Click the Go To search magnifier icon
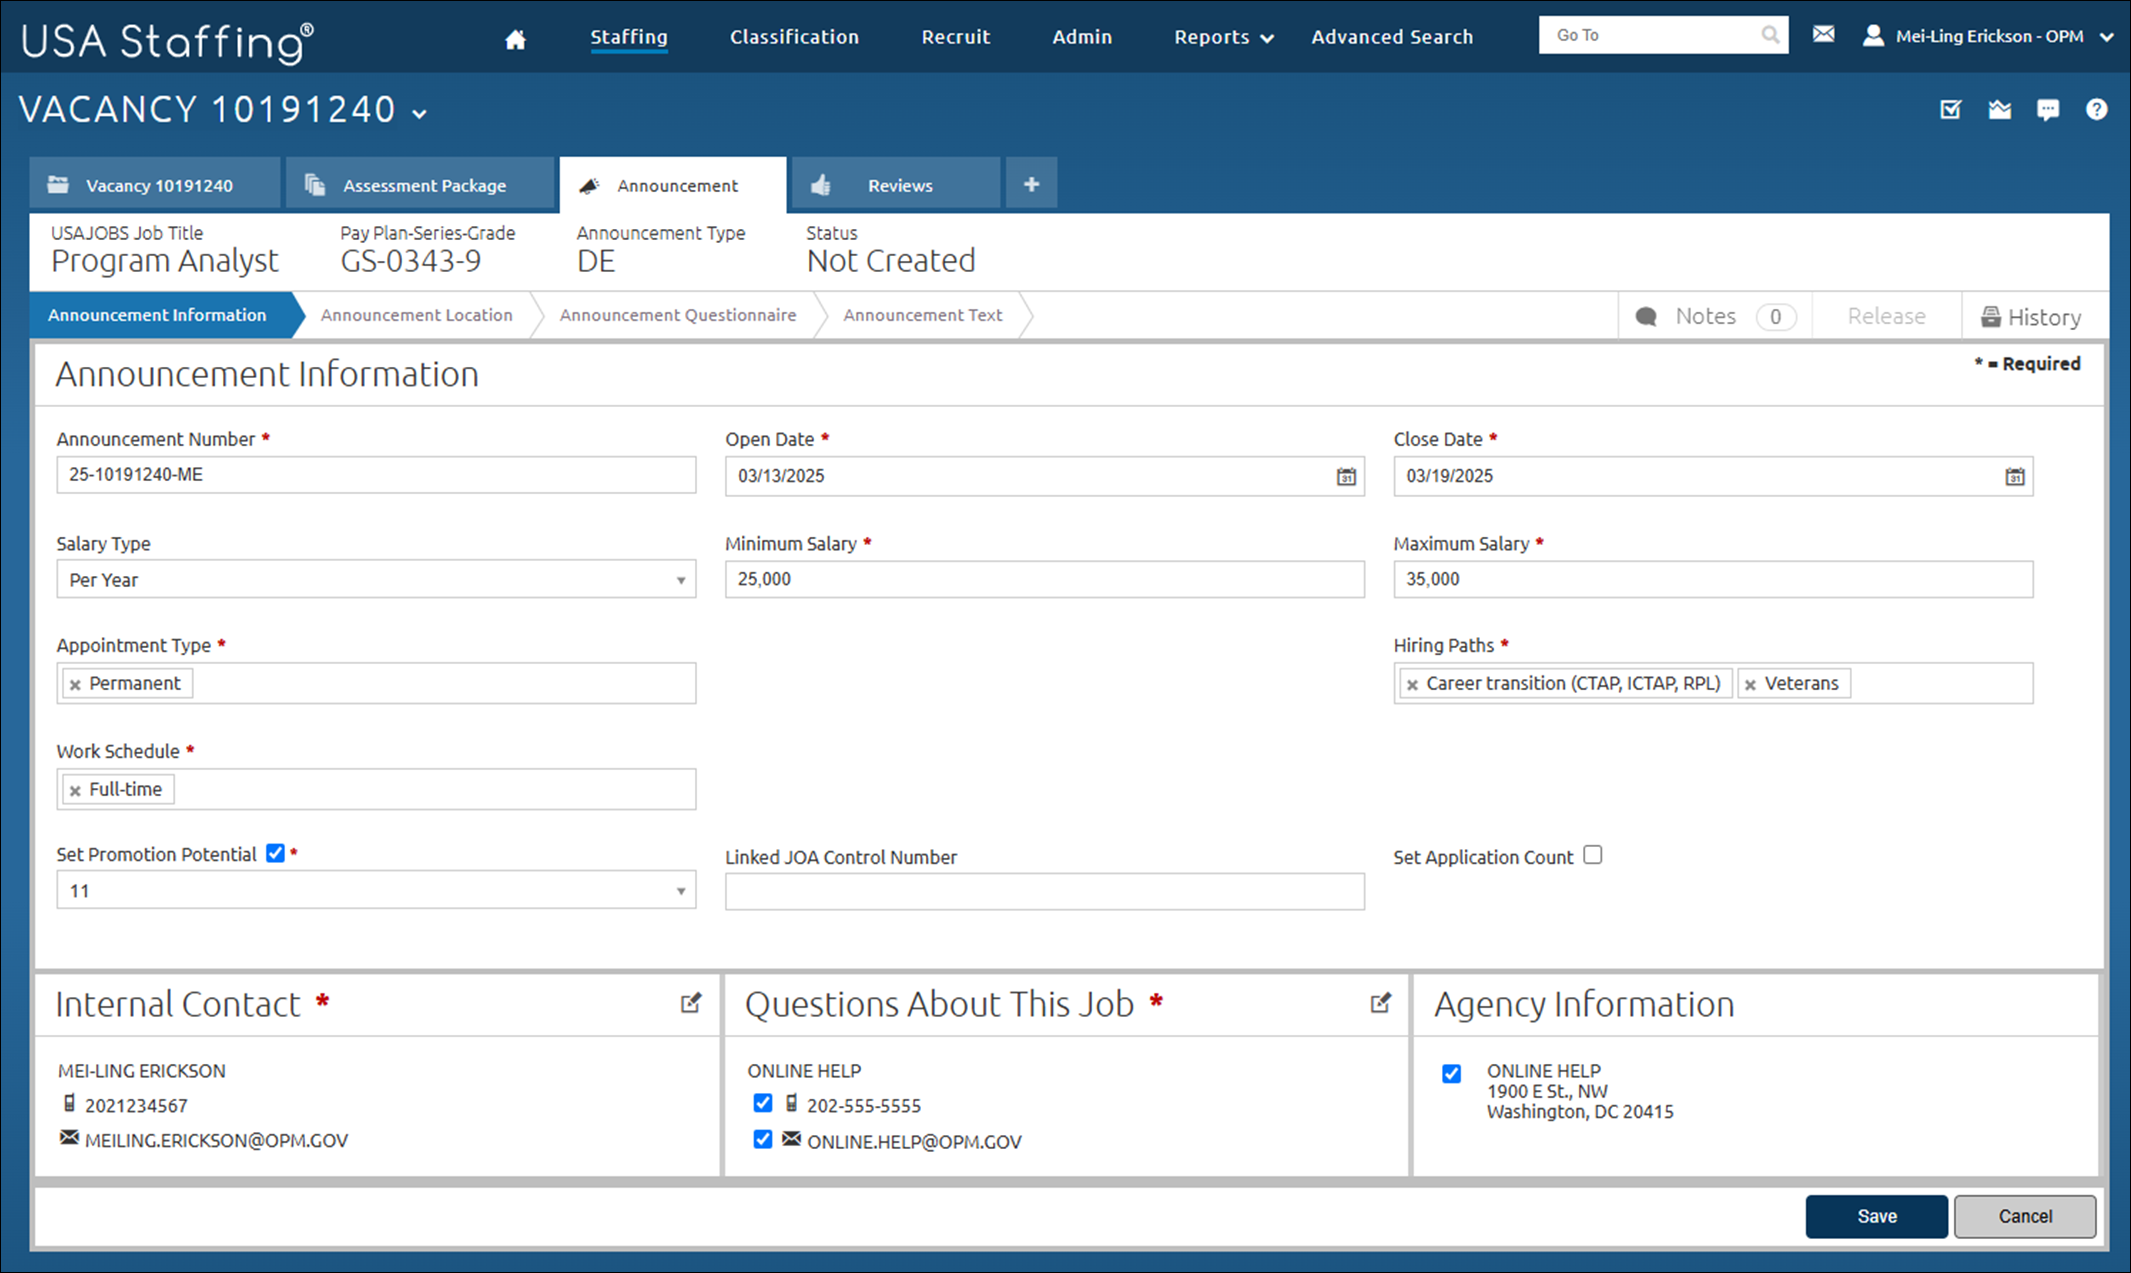This screenshot has width=2131, height=1273. click(1770, 35)
